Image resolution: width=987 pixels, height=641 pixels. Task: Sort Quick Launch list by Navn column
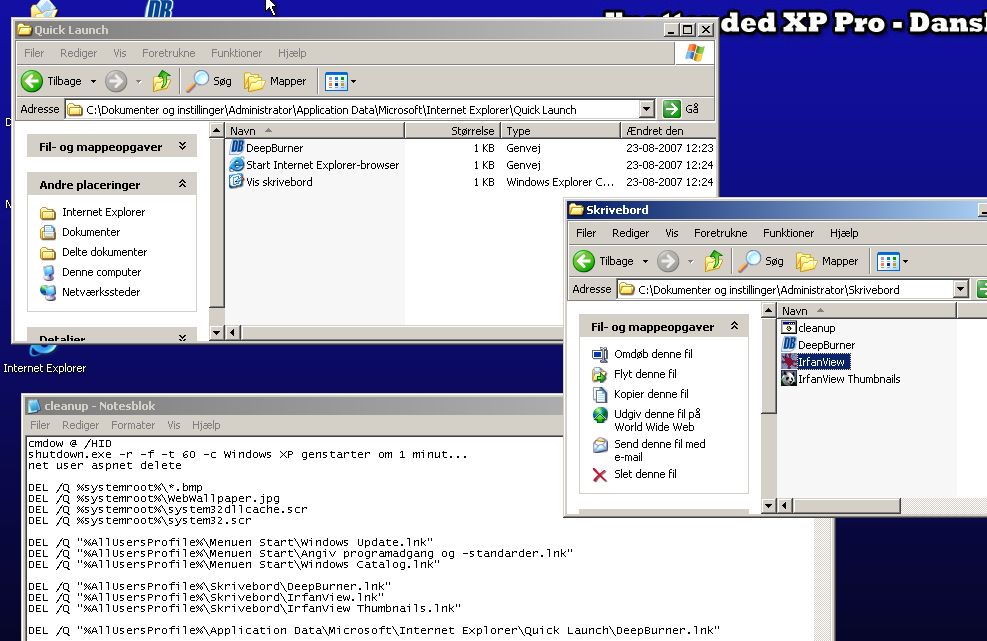coord(315,130)
